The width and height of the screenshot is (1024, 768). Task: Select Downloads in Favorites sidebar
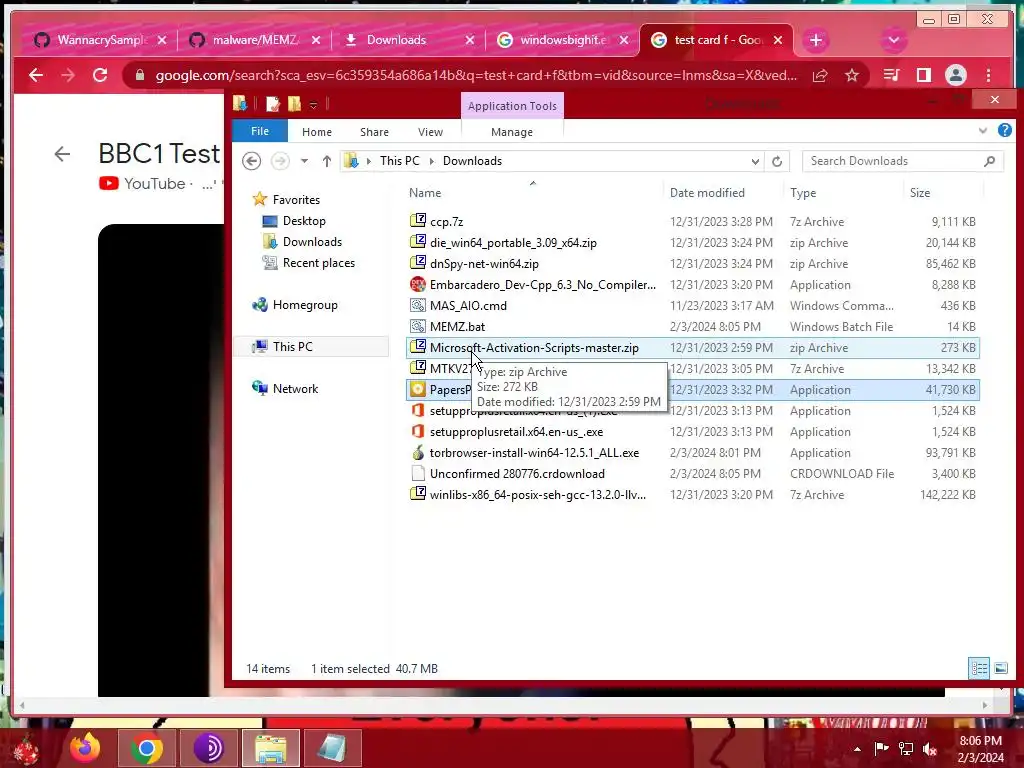312,242
